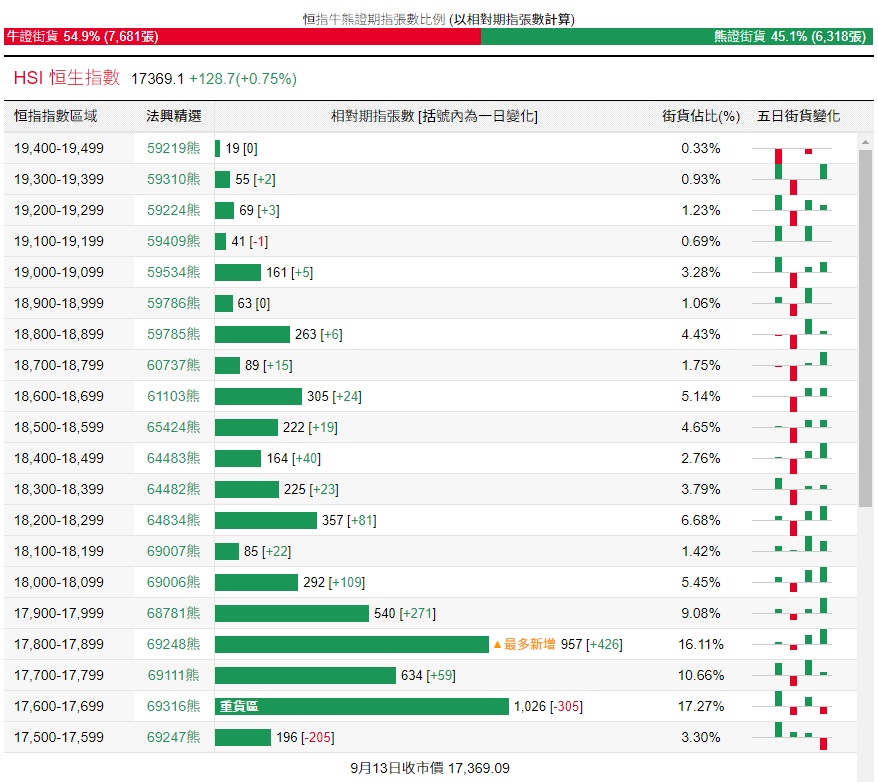Click the 法興精選 column header
Viewport: 878px width, 782px height.
coord(173,116)
